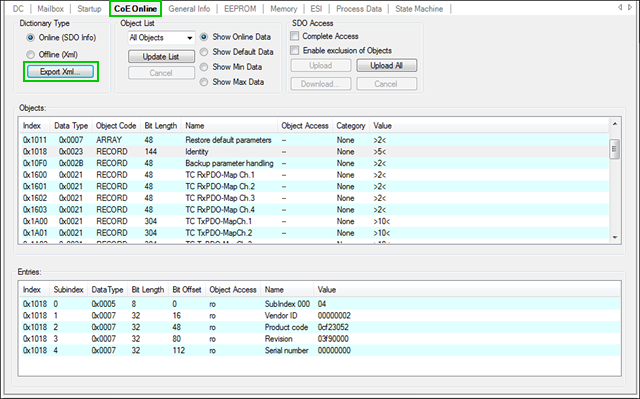The width and height of the screenshot is (640, 399).
Task: Click Bit Offset column header
Action: 187,290
